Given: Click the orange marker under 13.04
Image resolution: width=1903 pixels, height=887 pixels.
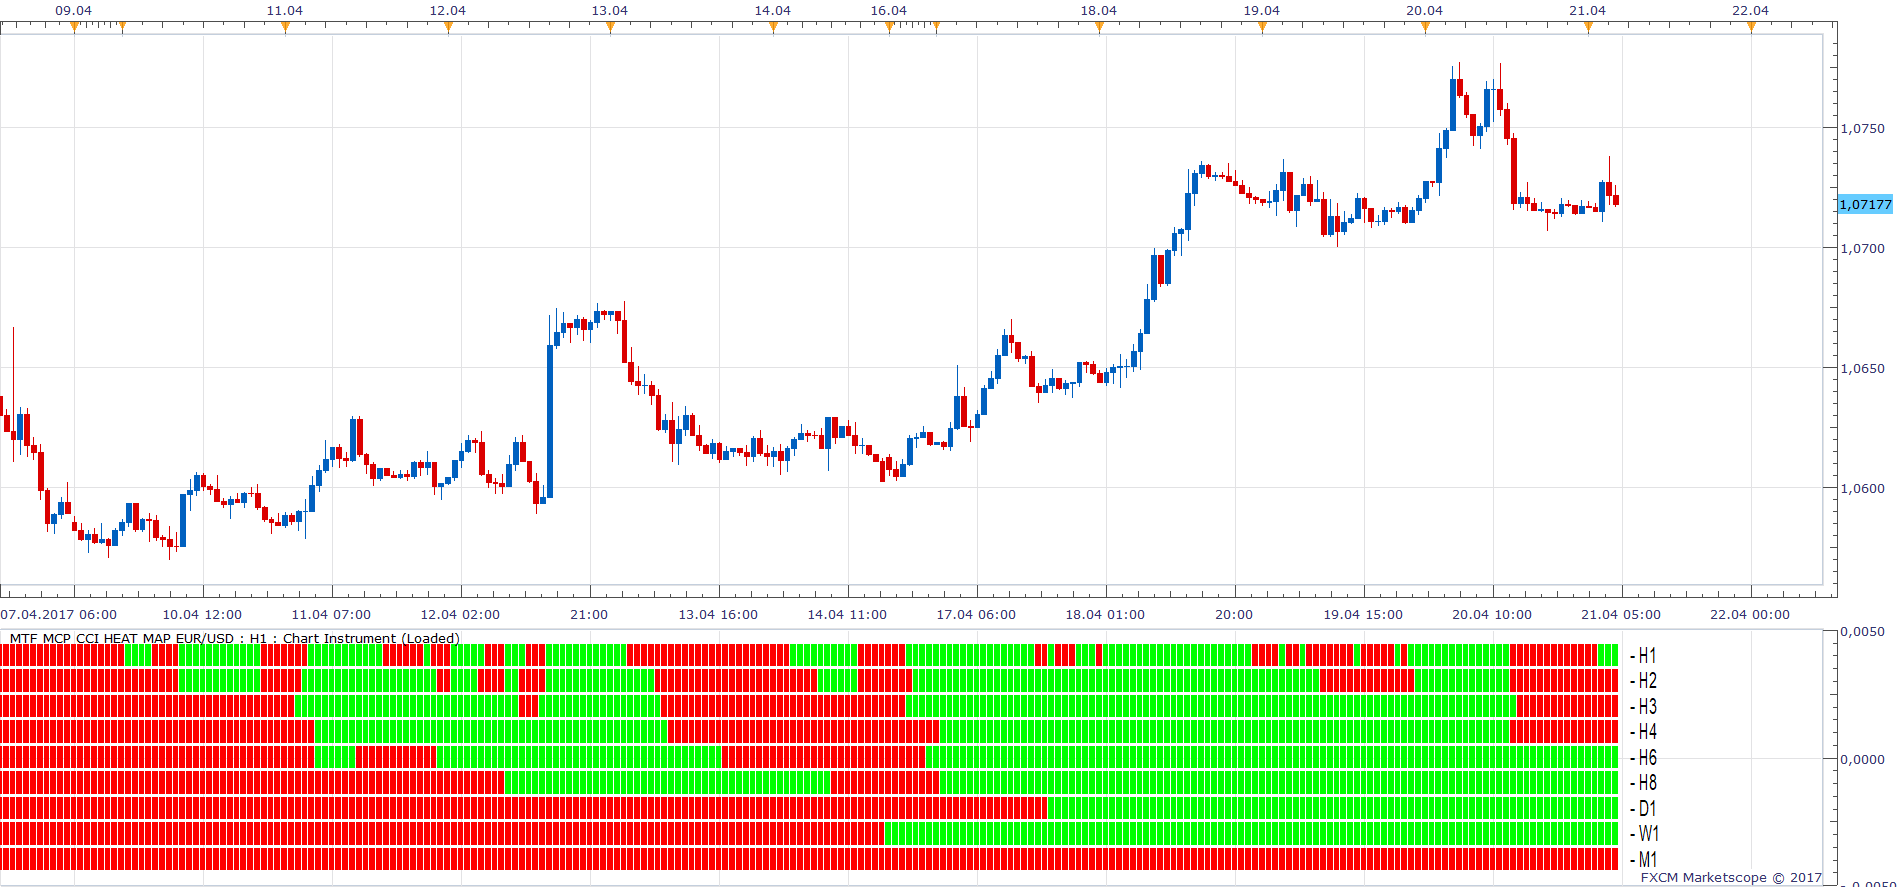Looking at the screenshot, I should [610, 27].
